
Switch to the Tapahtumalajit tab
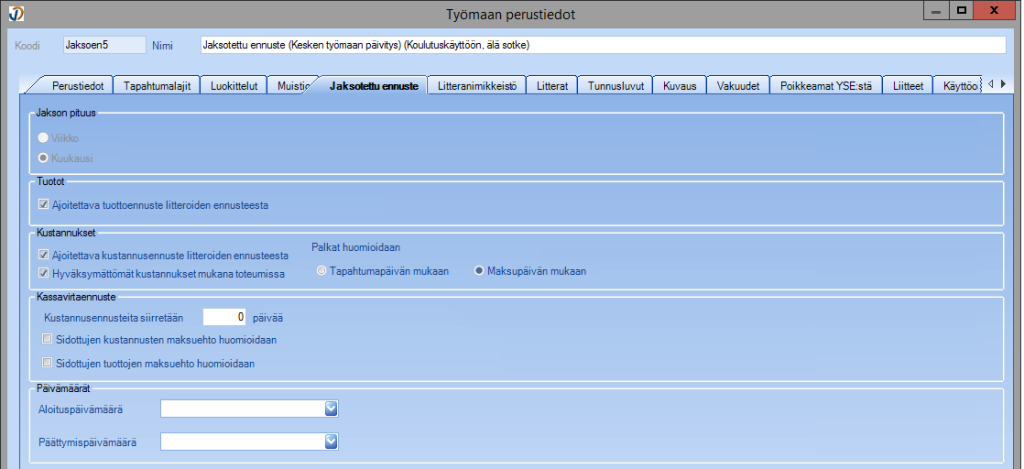pyautogui.click(x=157, y=86)
